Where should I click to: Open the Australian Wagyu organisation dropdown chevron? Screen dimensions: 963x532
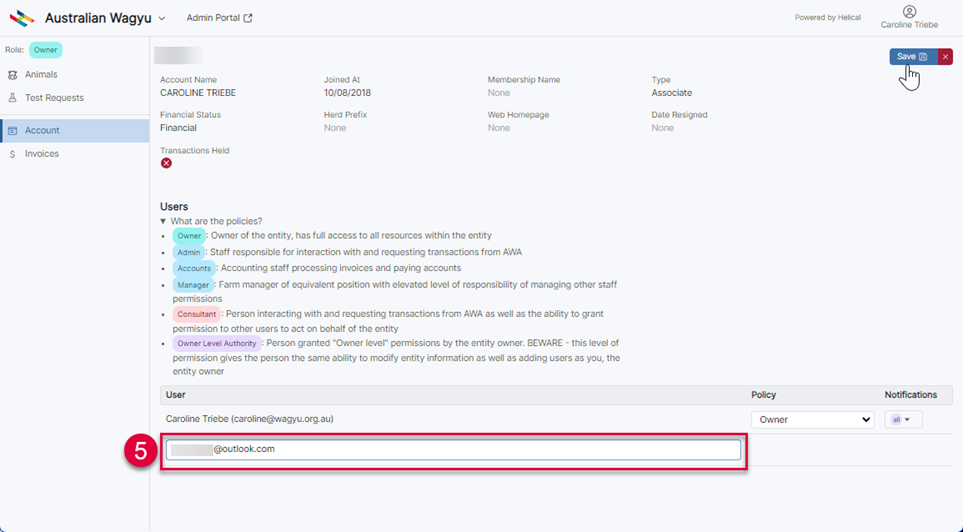162,18
